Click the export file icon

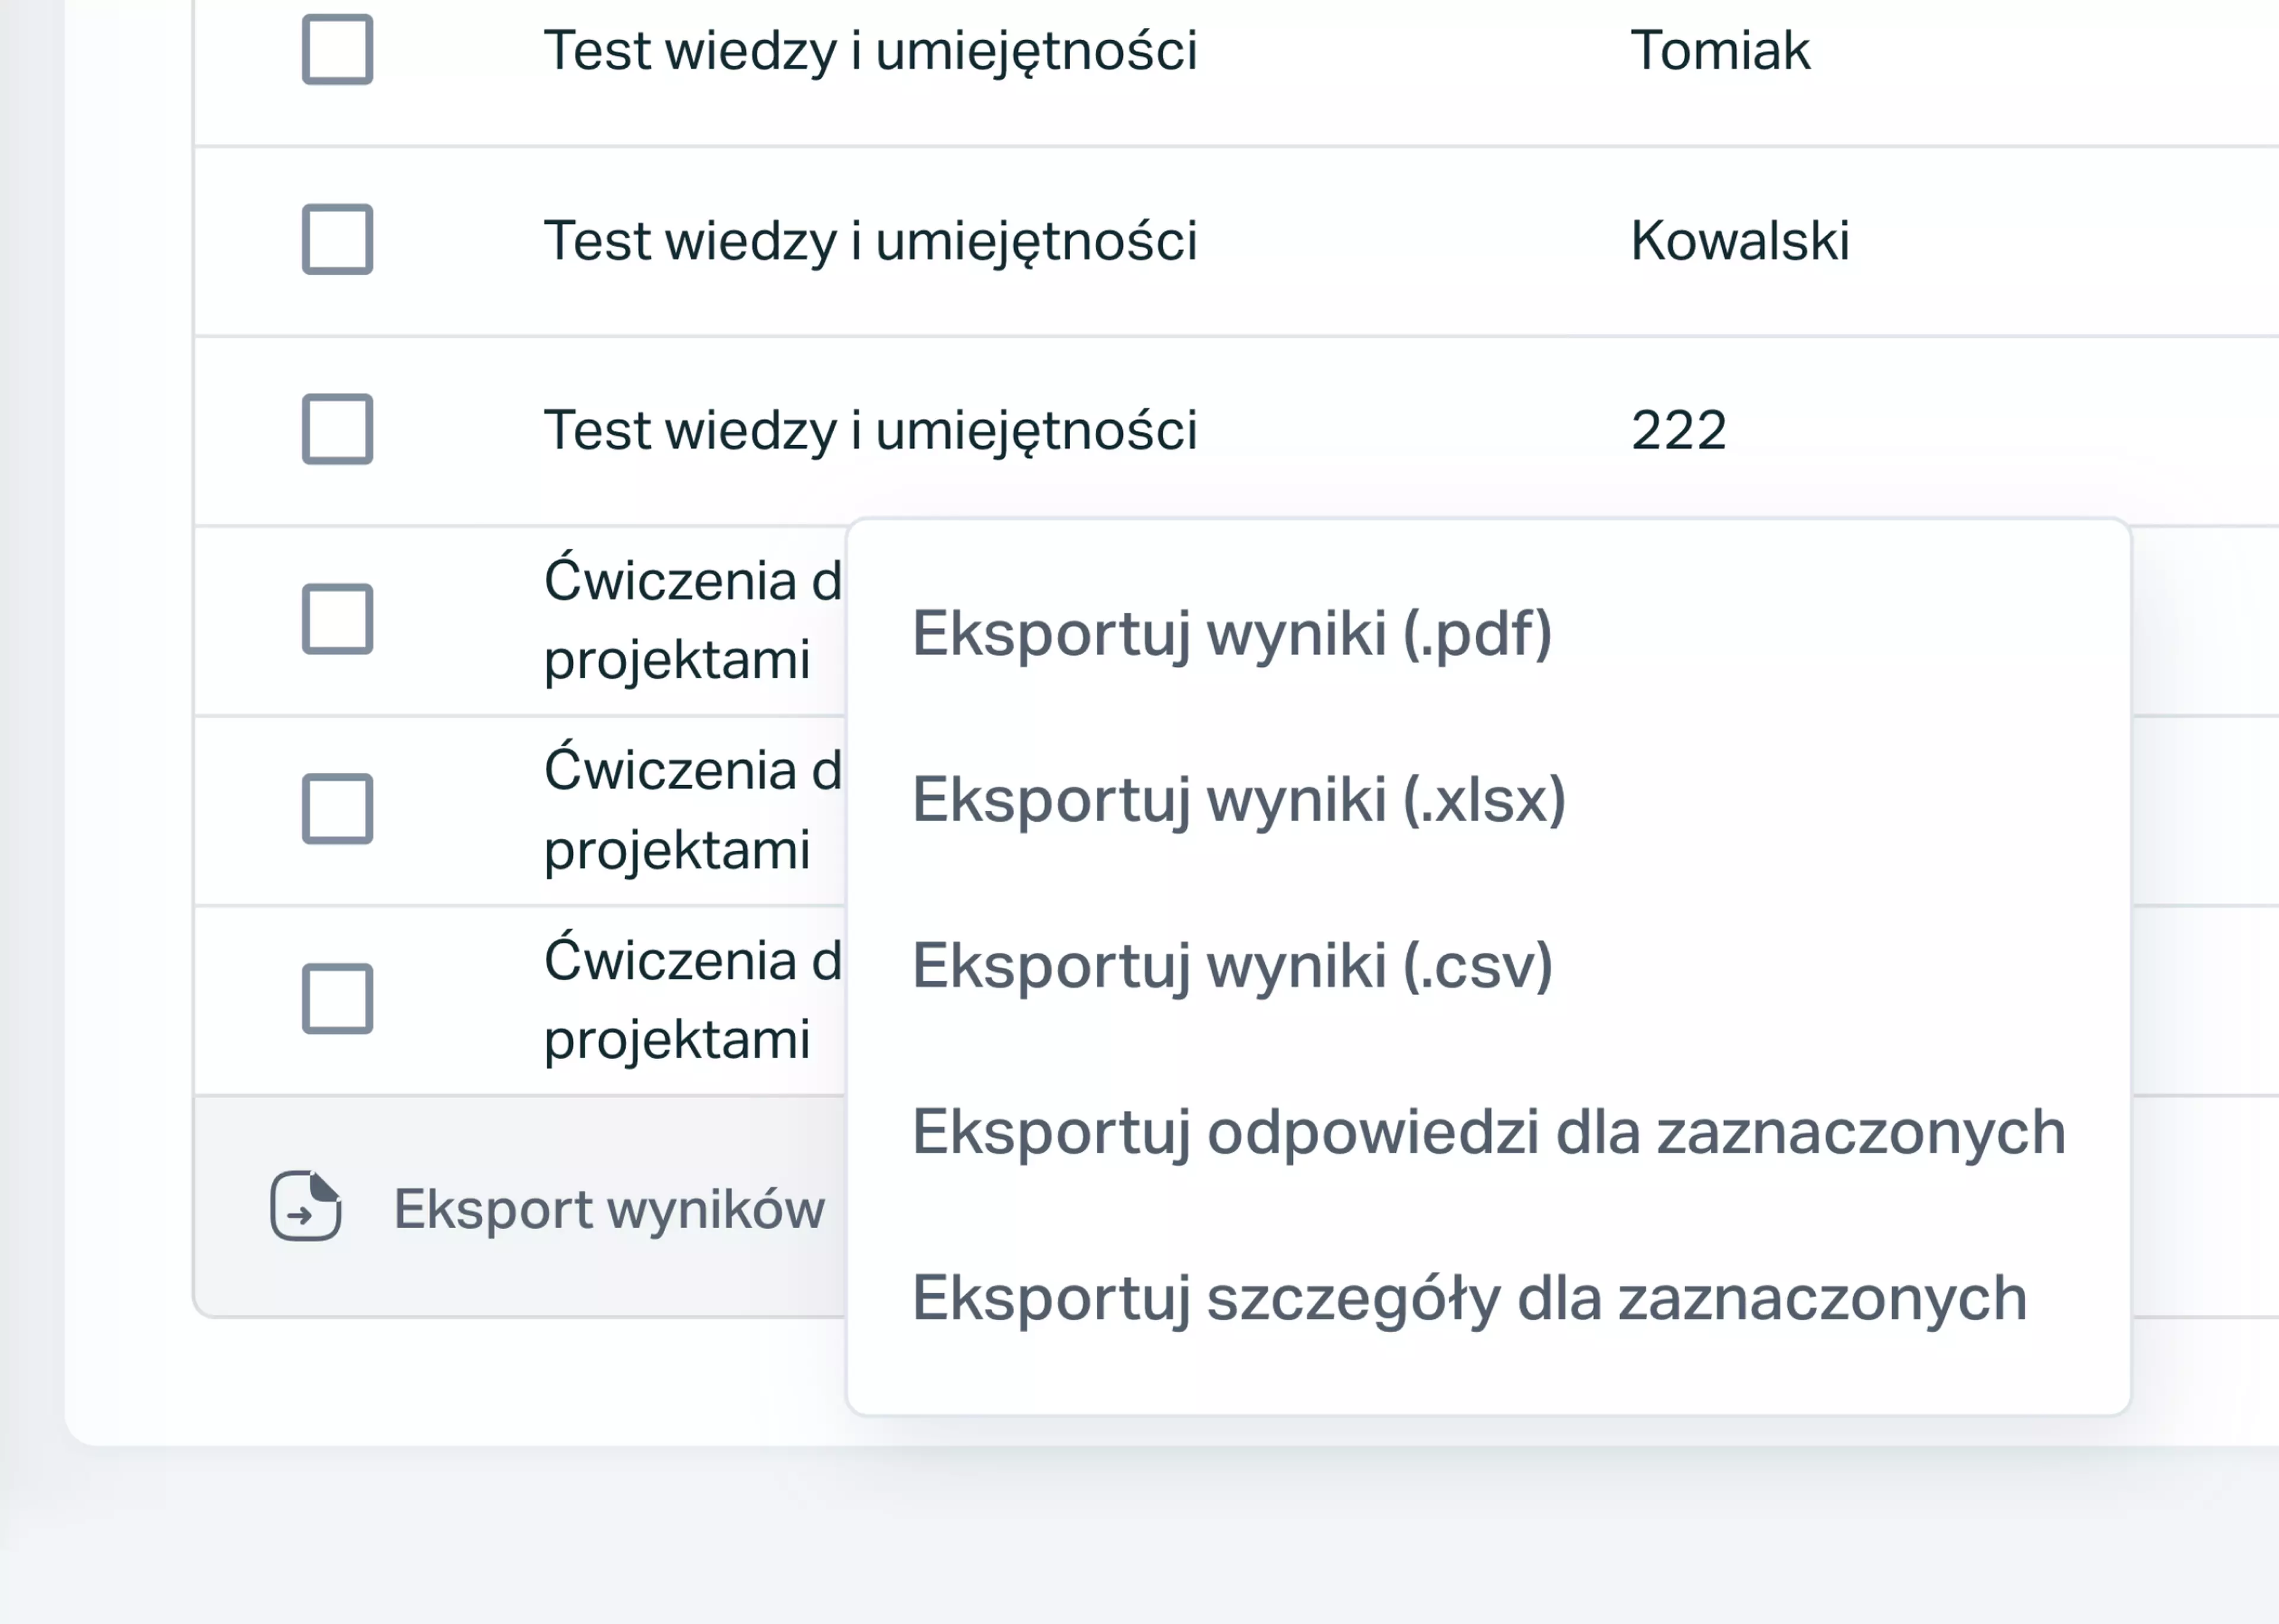click(x=306, y=1206)
